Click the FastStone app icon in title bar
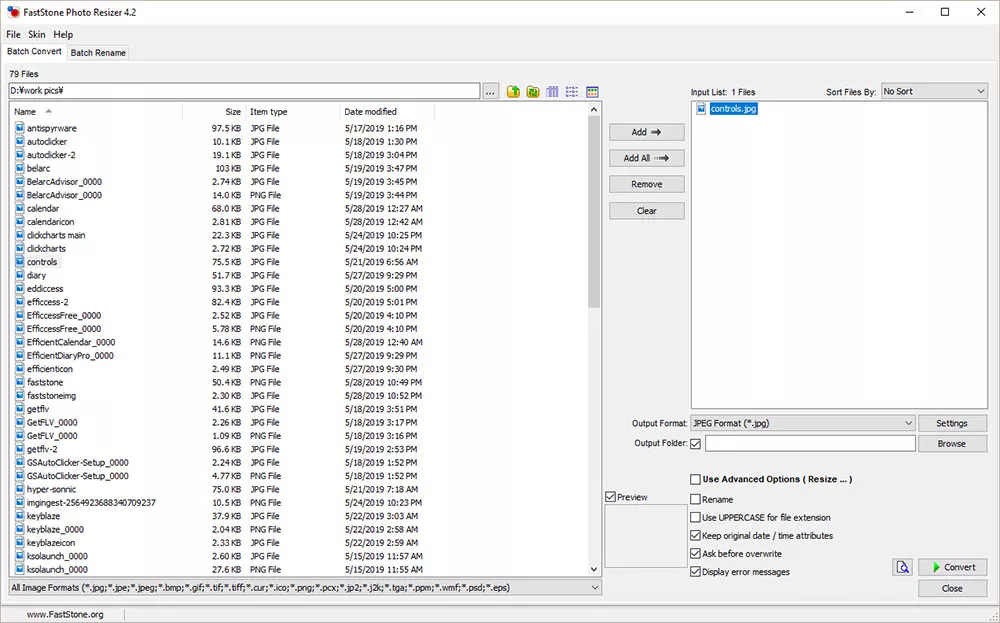 pos(13,12)
